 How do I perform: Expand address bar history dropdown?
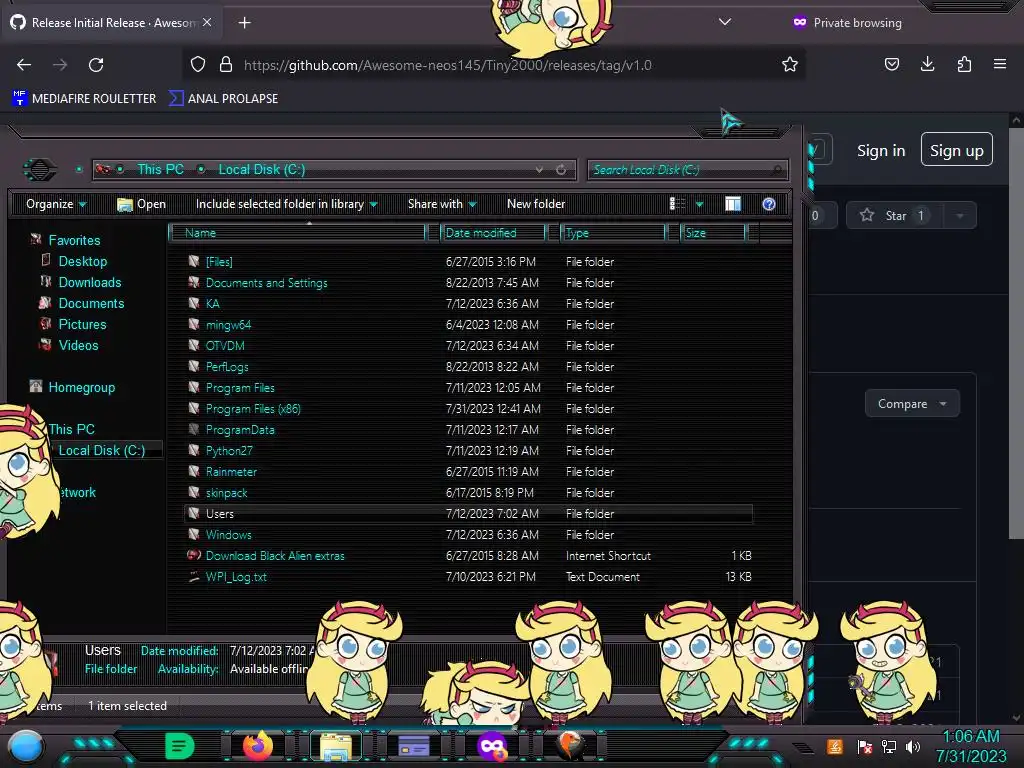[539, 170]
